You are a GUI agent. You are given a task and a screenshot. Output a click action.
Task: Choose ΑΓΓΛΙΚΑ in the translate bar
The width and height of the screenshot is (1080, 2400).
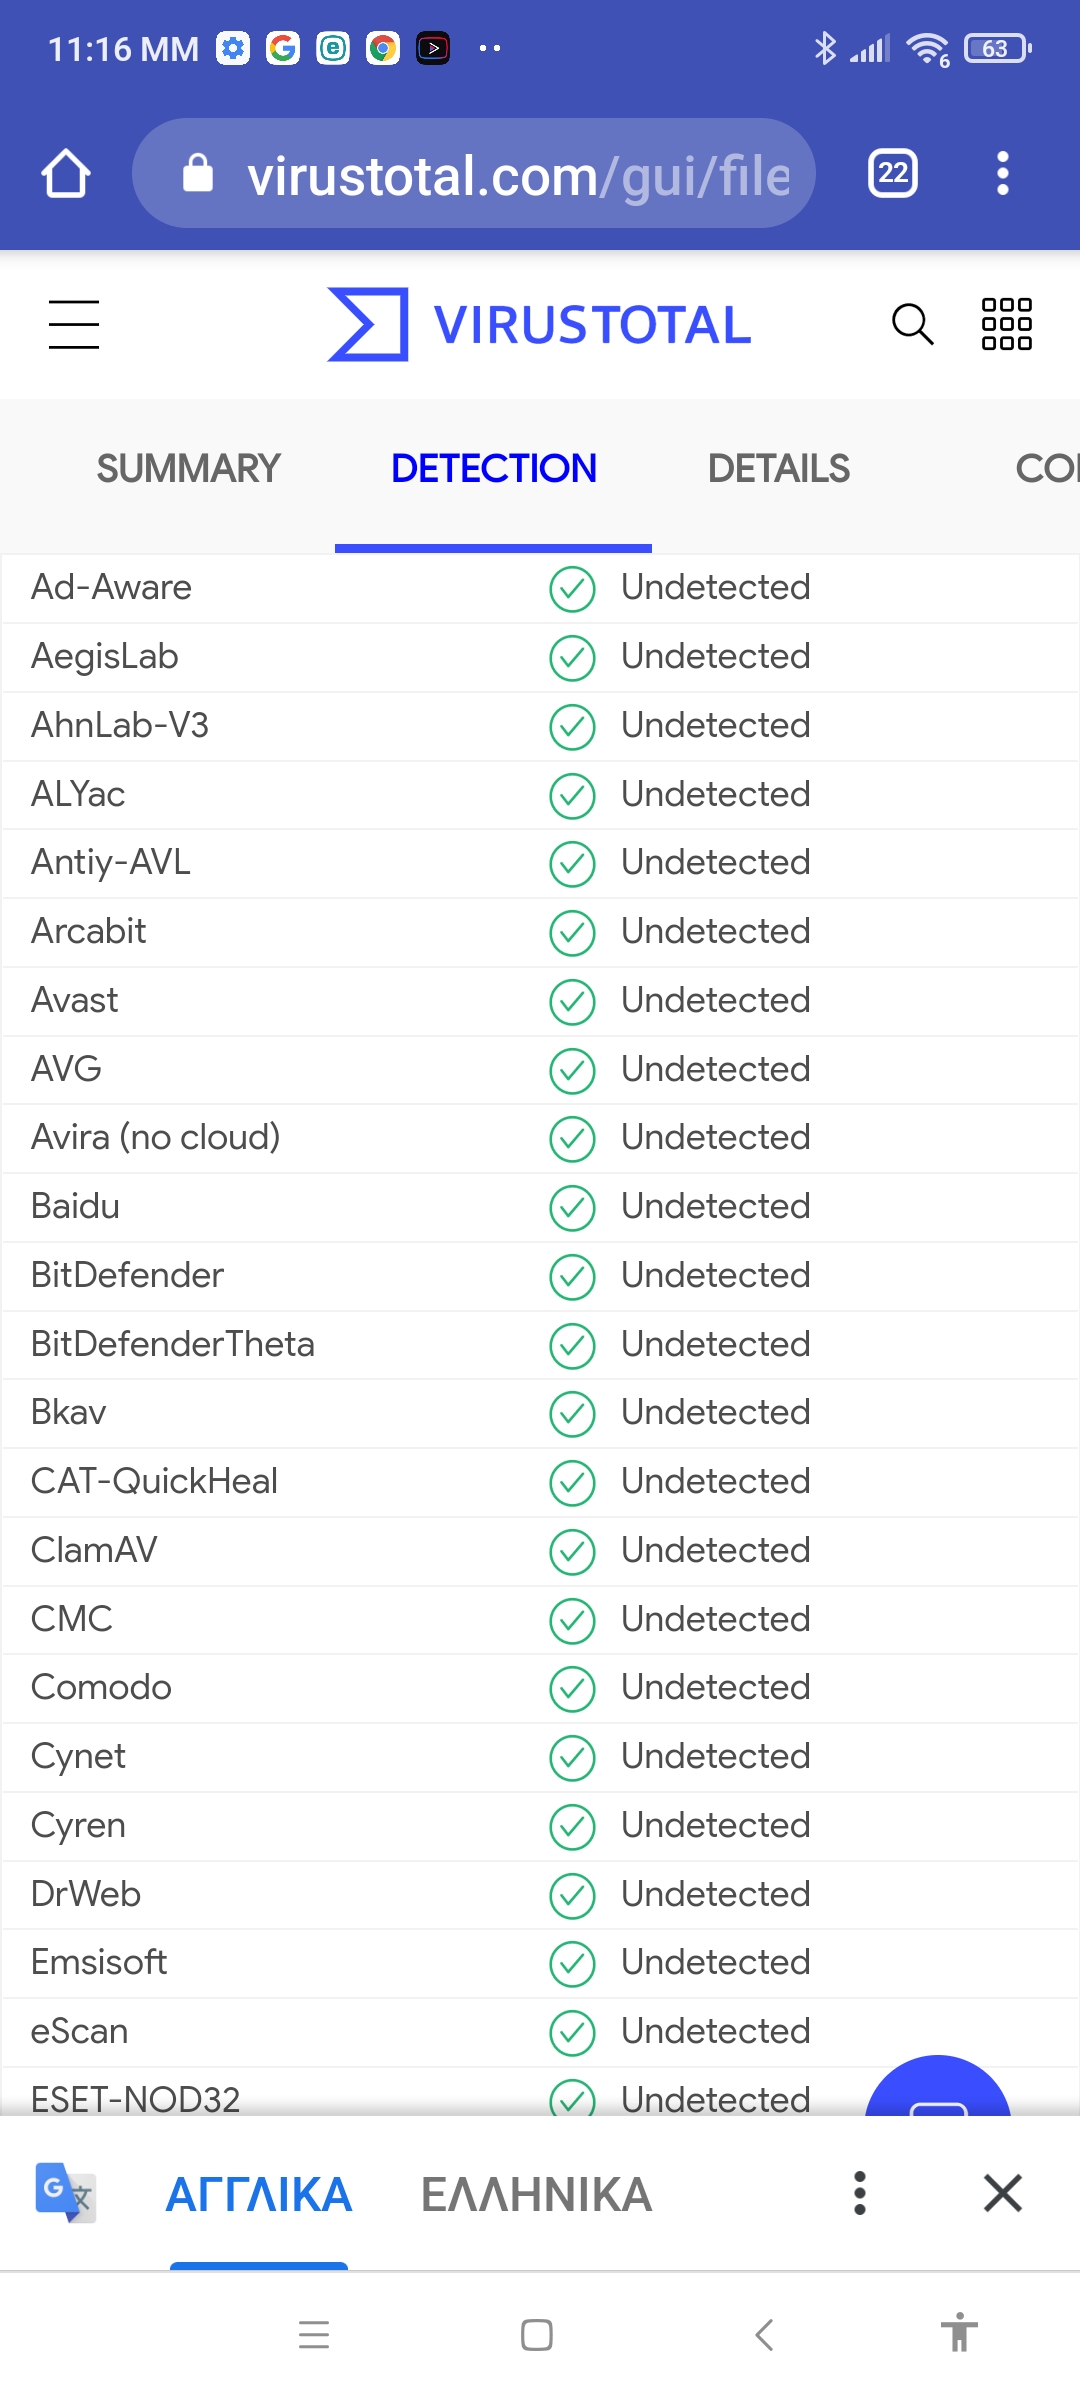(259, 2195)
